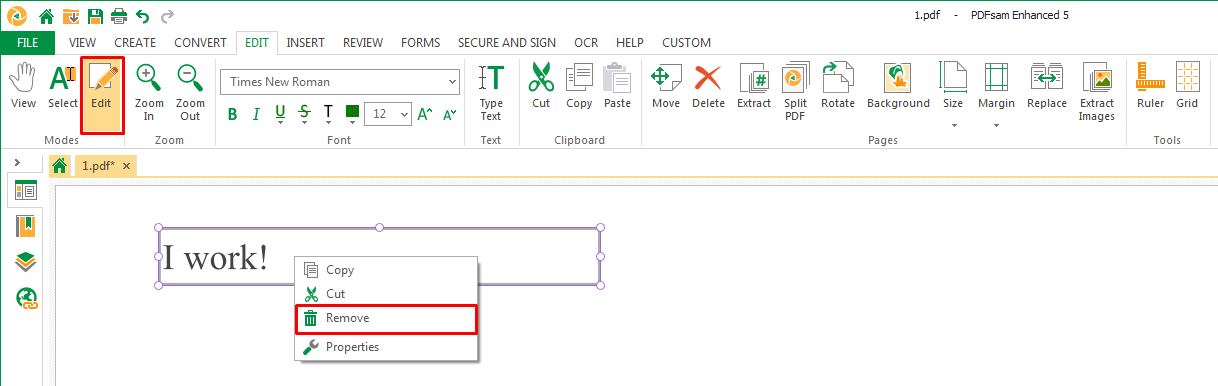This screenshot has height=386, width=1218.
Task: Click the Copy button in Clipboard group
Action: click(579, 86)
